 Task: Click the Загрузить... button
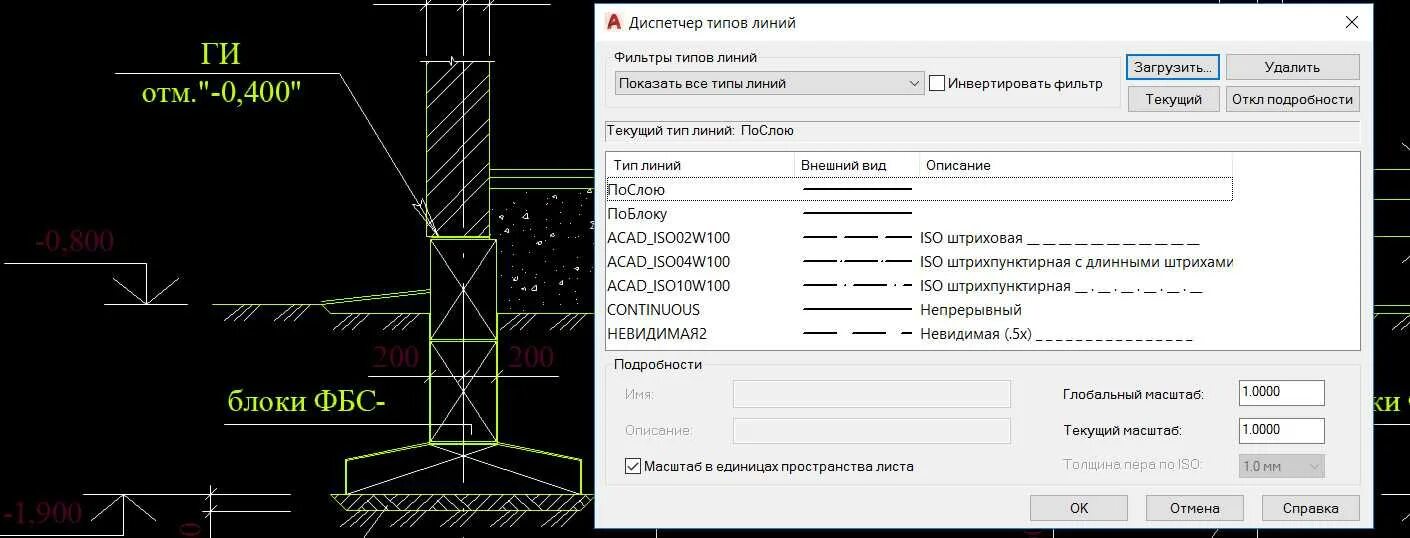point(1173,67)
